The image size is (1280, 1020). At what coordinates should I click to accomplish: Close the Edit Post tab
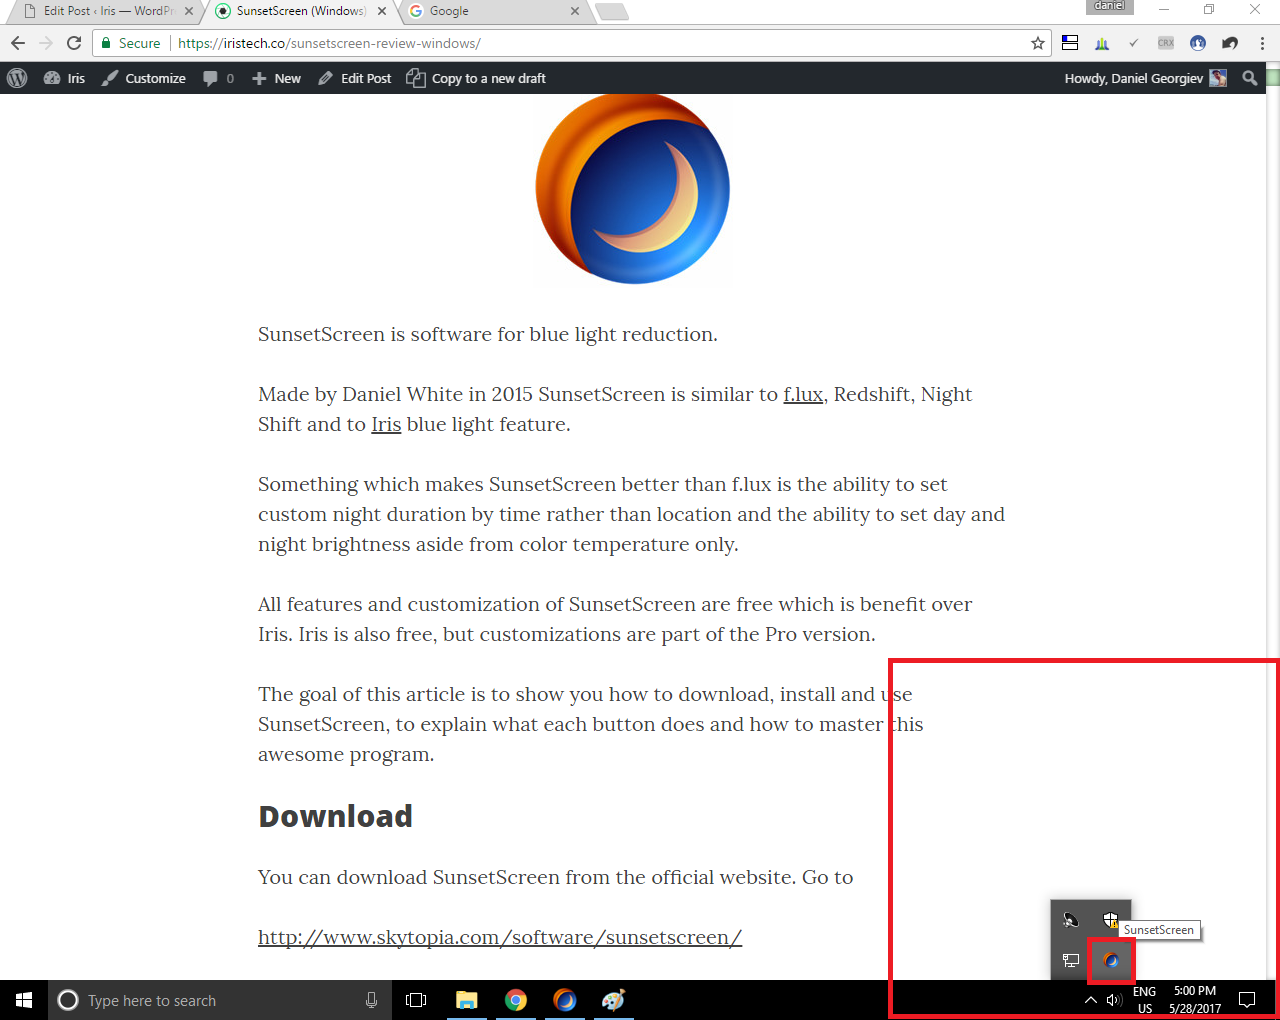click(189, 11)
